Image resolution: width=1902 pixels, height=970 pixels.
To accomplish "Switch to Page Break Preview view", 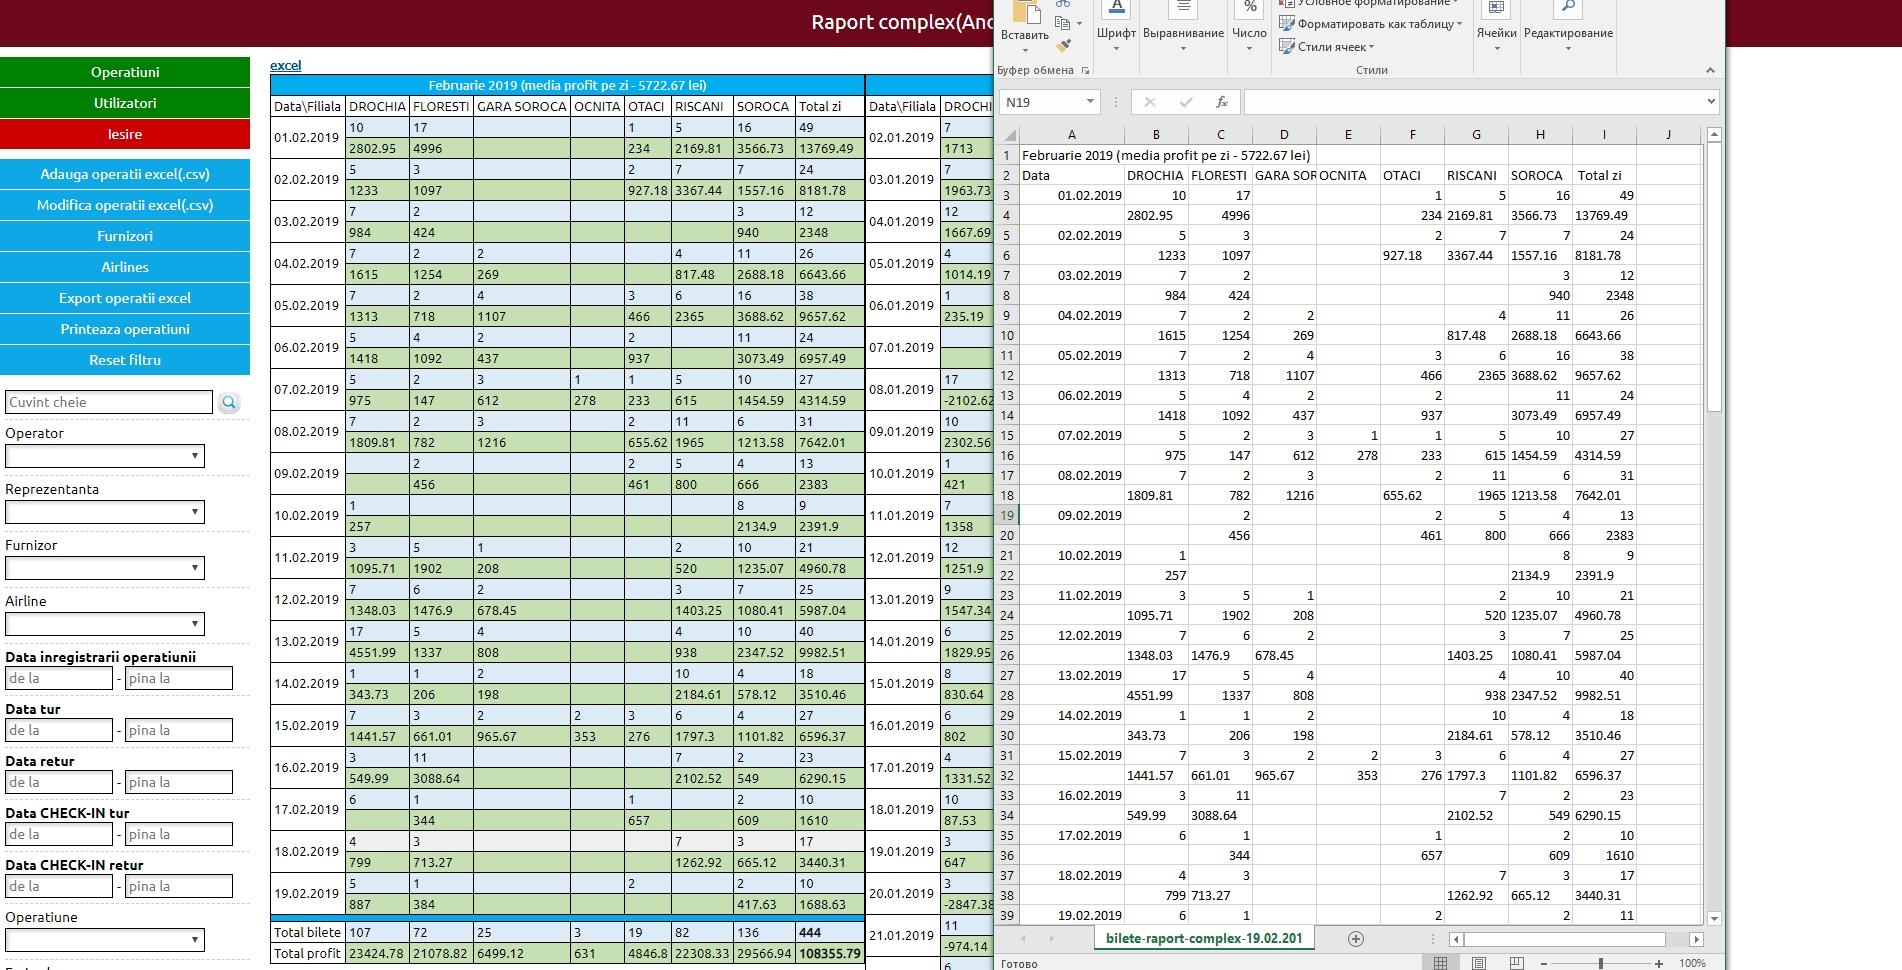I will point(1516,963).
